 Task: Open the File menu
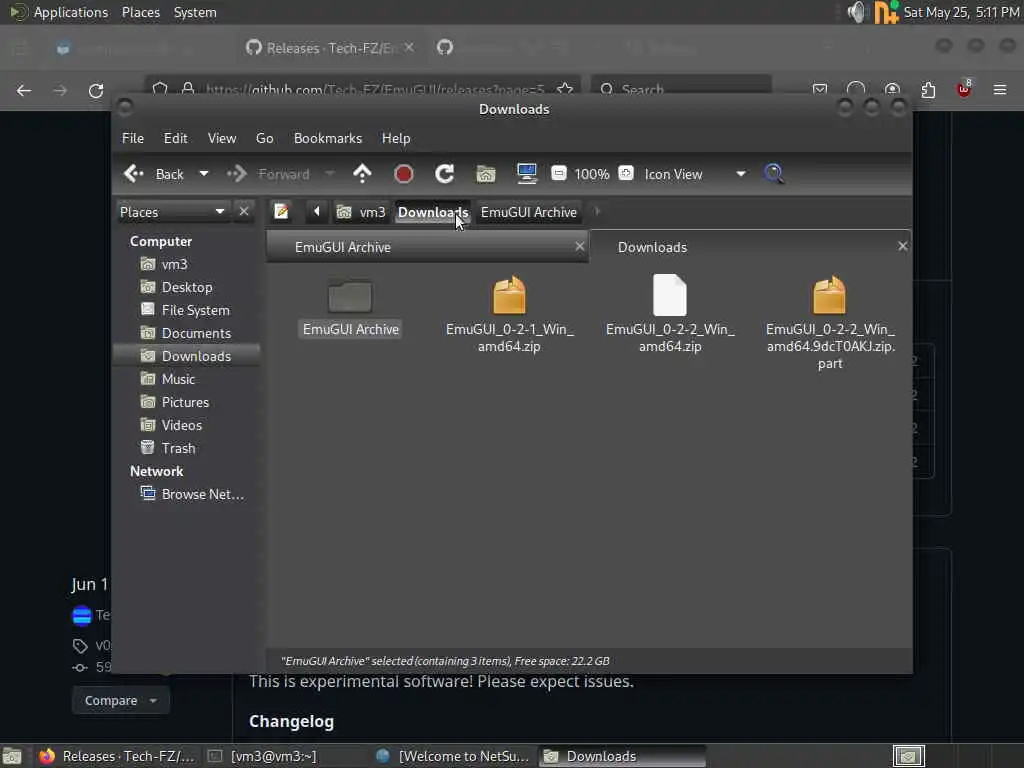(133, 138)
